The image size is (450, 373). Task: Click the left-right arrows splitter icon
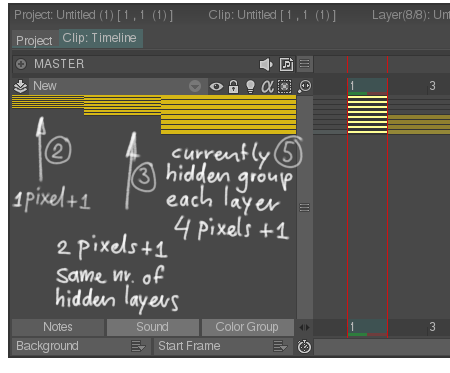click(x=304, y=328)
